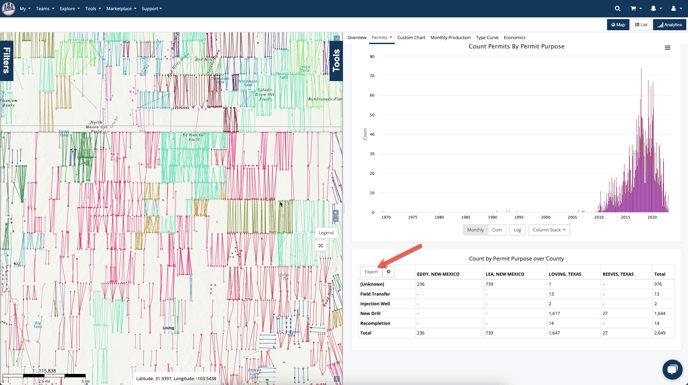Open the Legend button on the map

click(326, 233)
